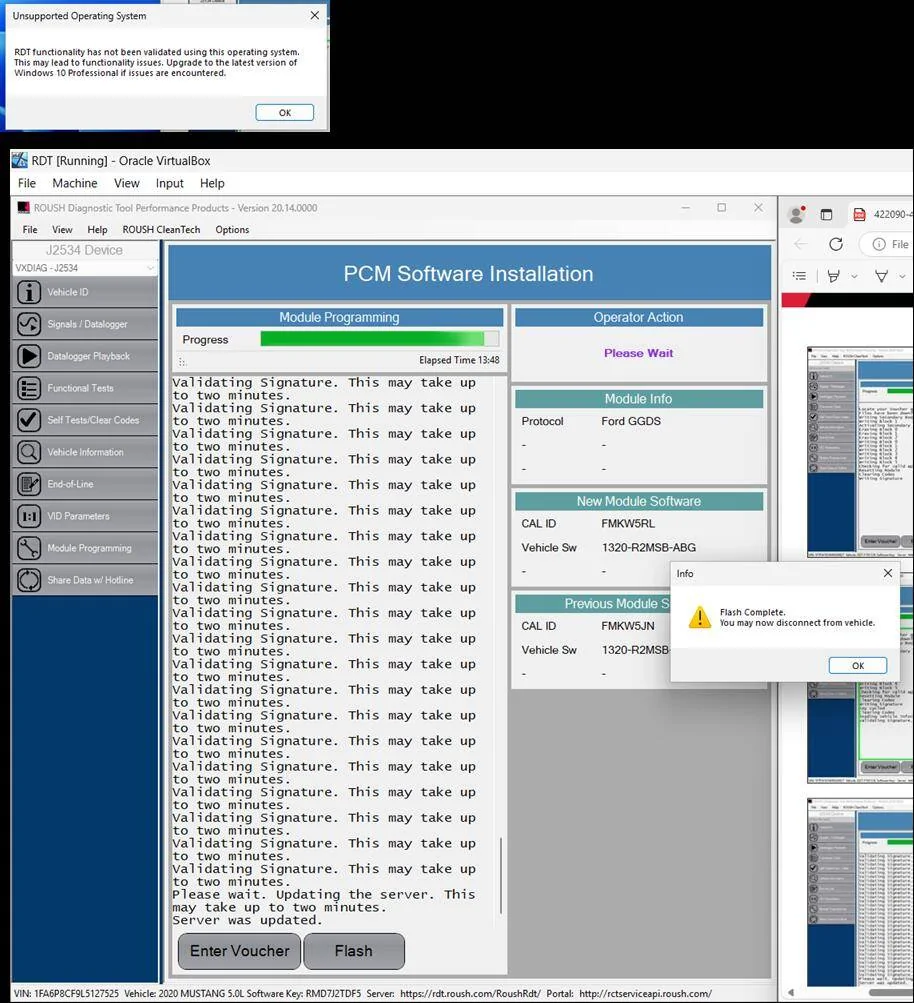Click the bottom PDF page screenshot image
Screen dimensions: 914x1003
(860, 893)
